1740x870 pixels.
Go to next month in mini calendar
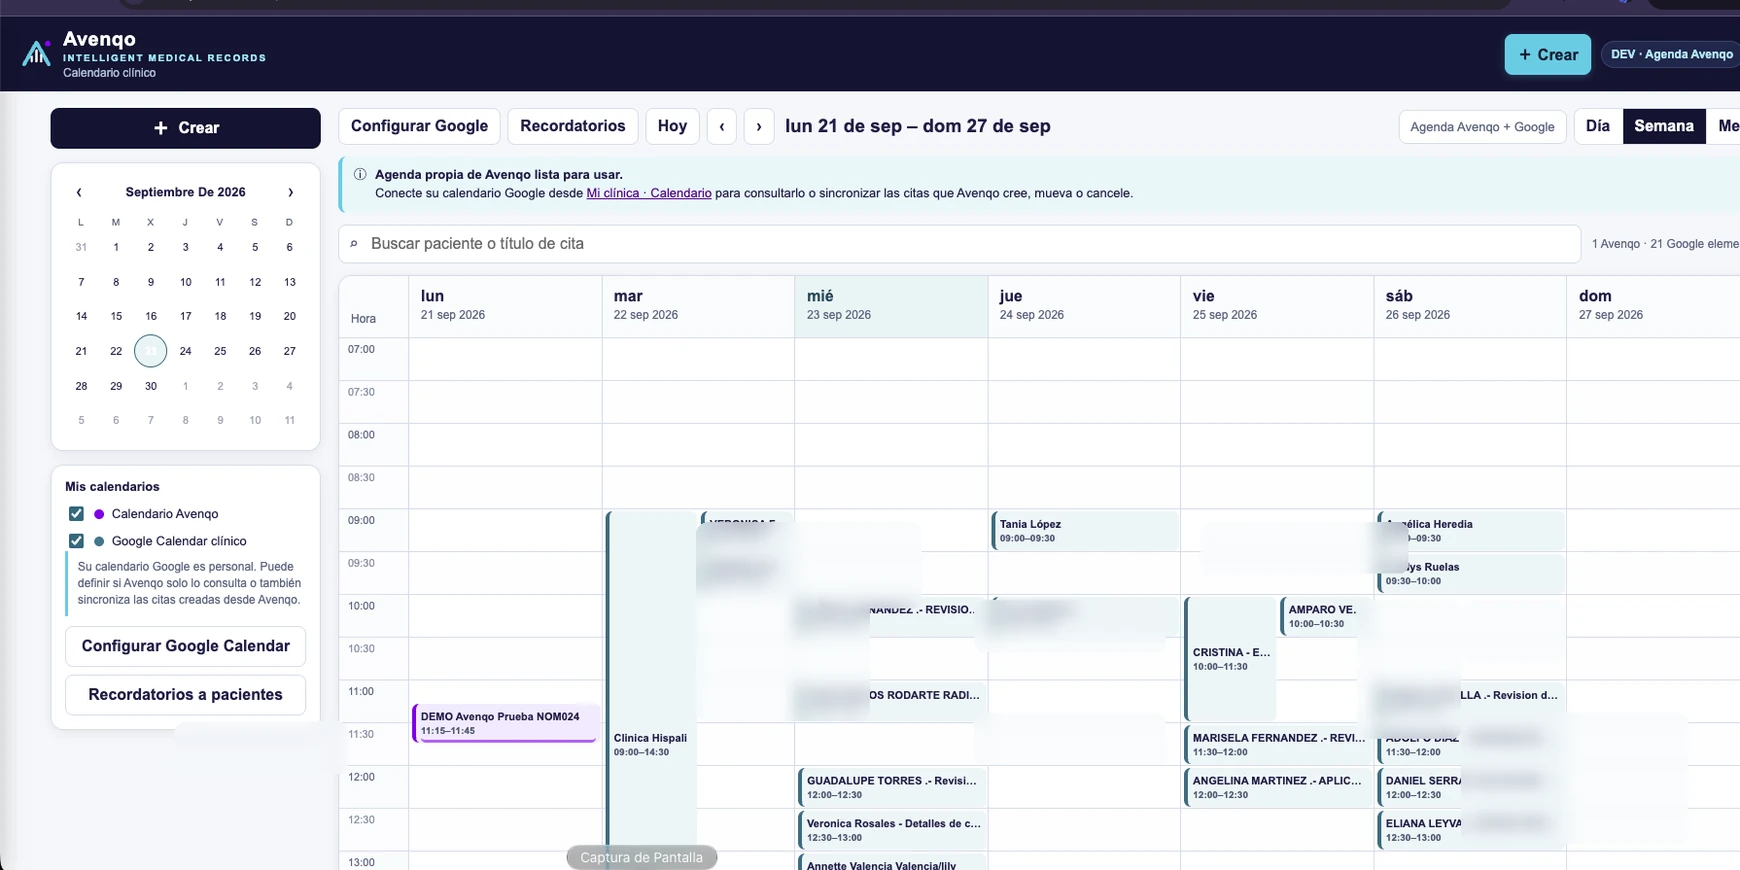pos(291,192)
